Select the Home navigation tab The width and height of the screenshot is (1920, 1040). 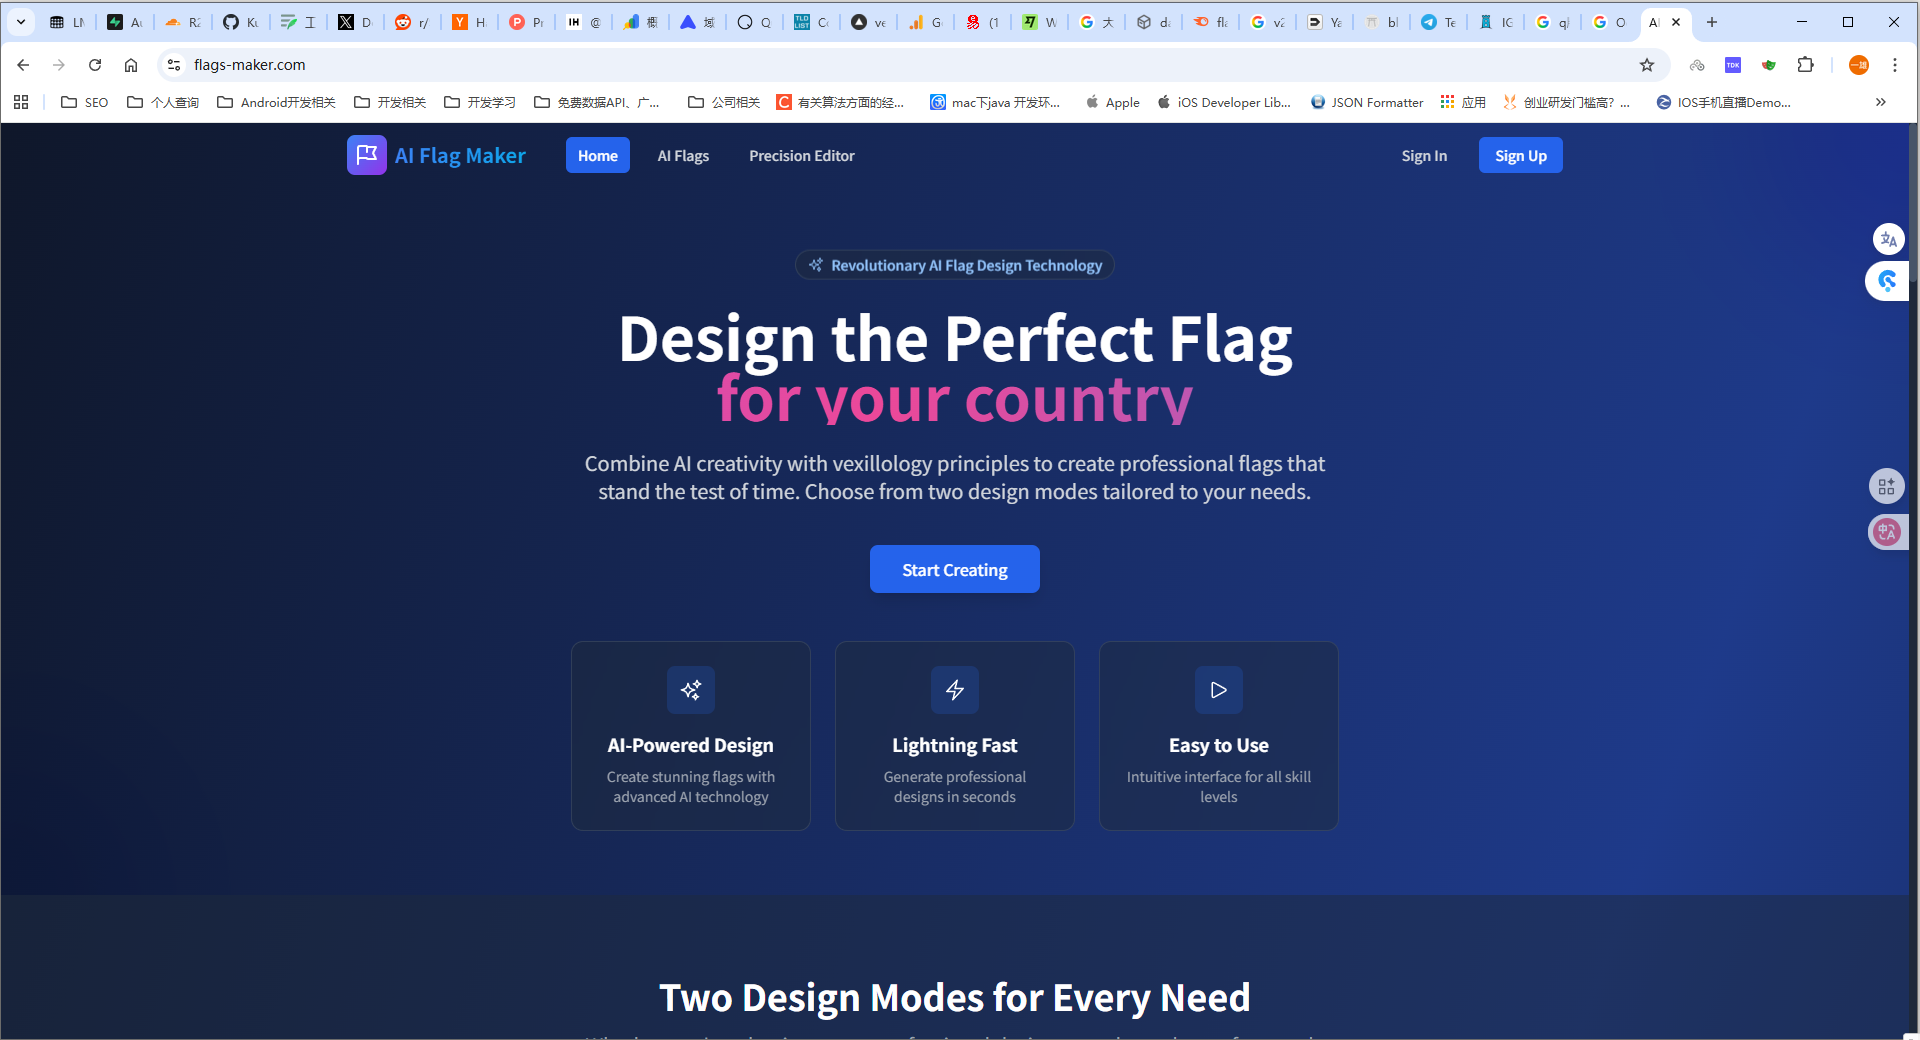(x=597, y=155)
